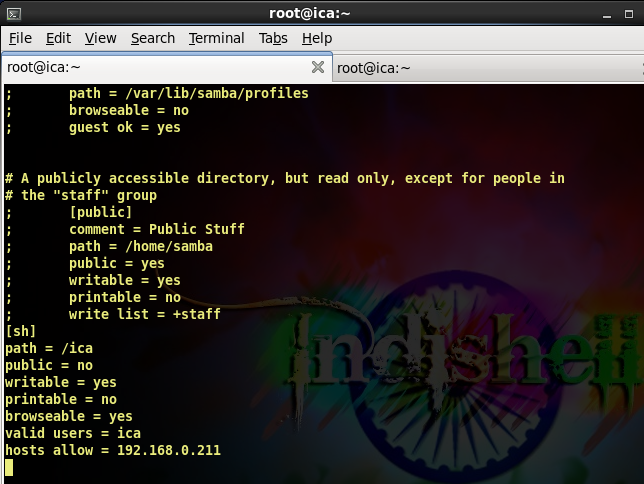Click the line 'public = no'

pos(49,365)
